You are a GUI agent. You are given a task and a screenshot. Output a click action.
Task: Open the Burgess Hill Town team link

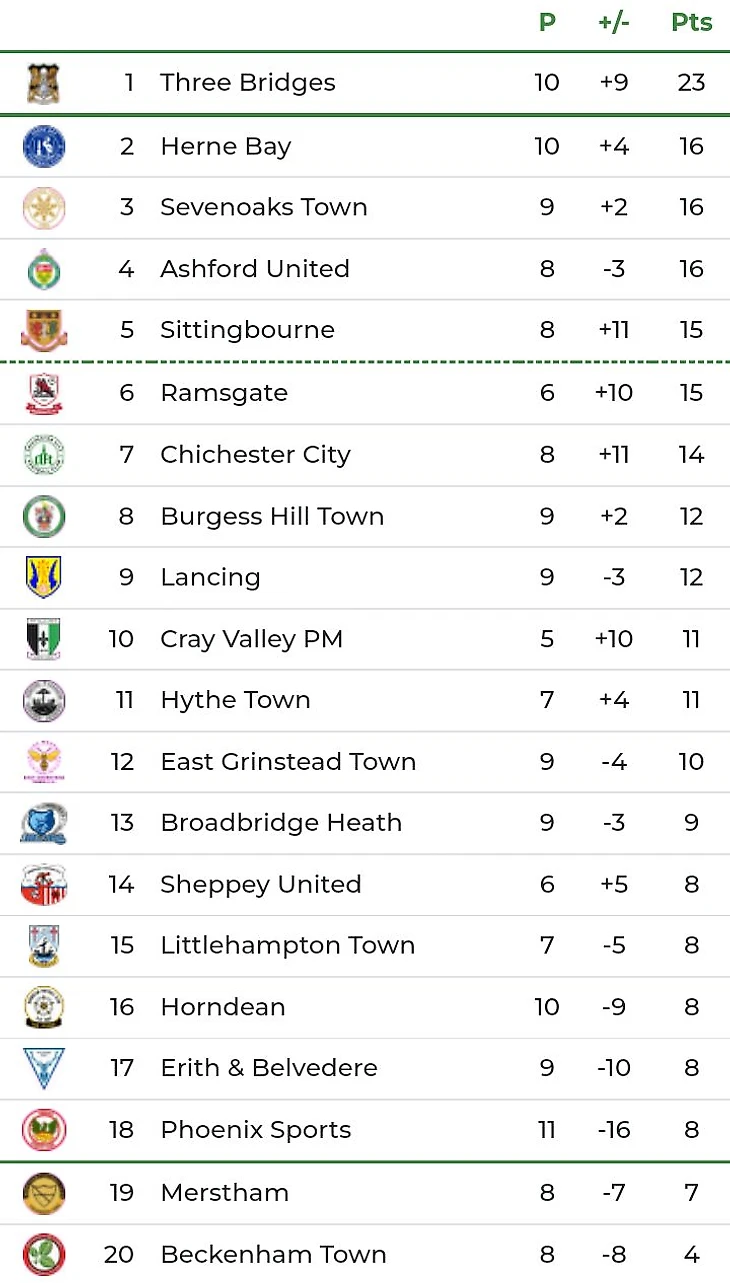272,516
